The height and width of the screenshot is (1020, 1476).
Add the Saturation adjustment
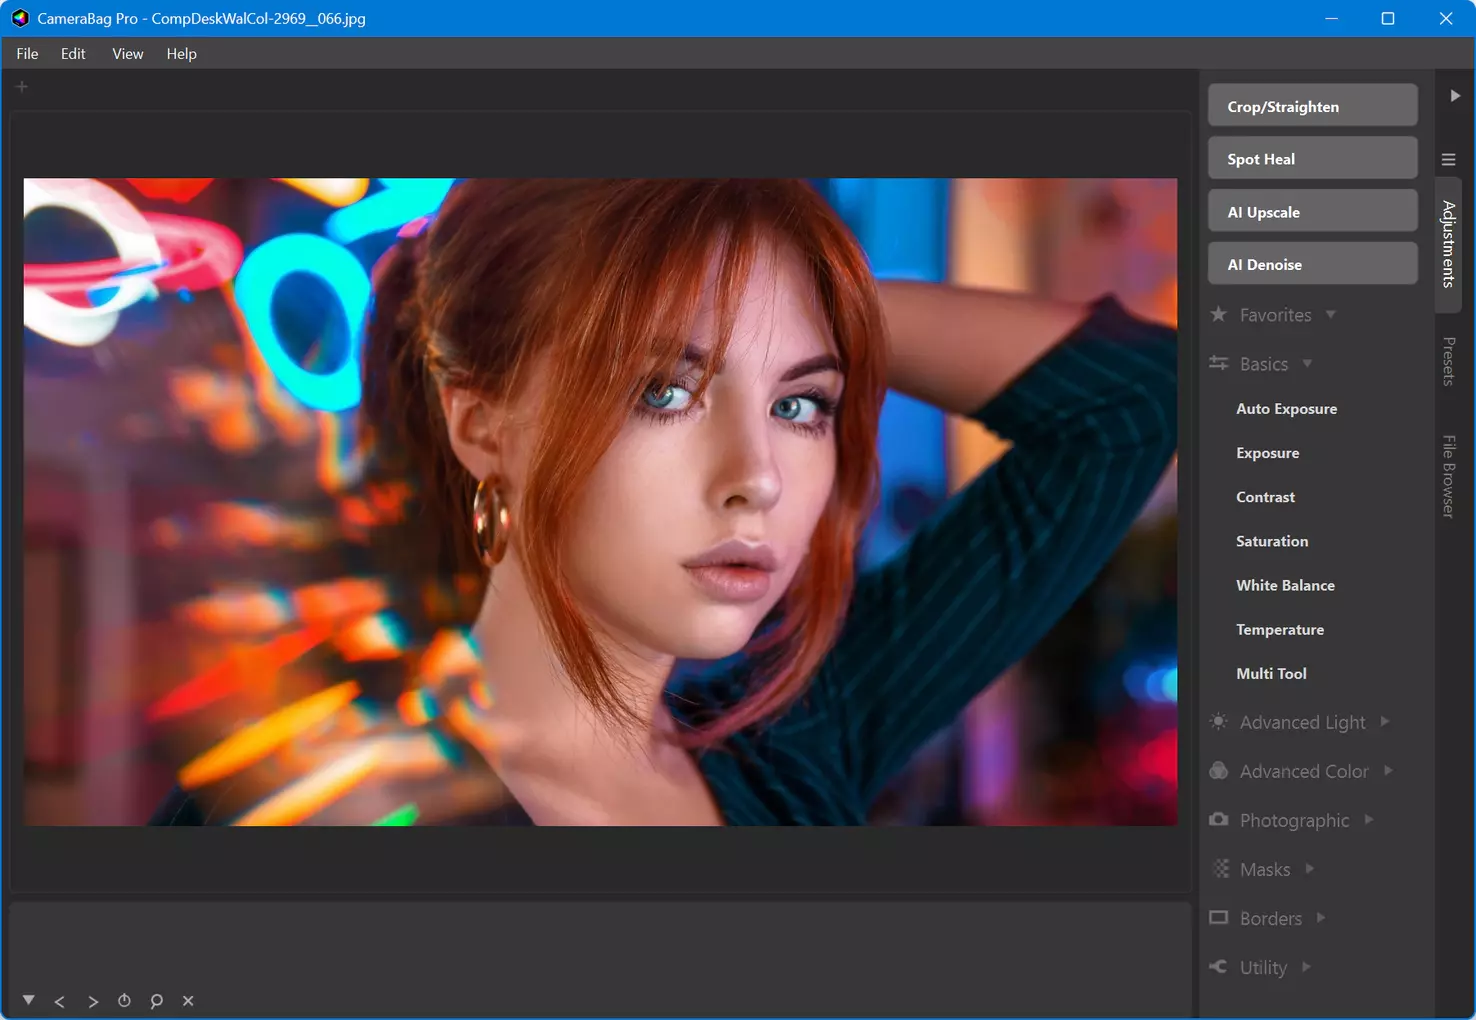point(1272,541)
